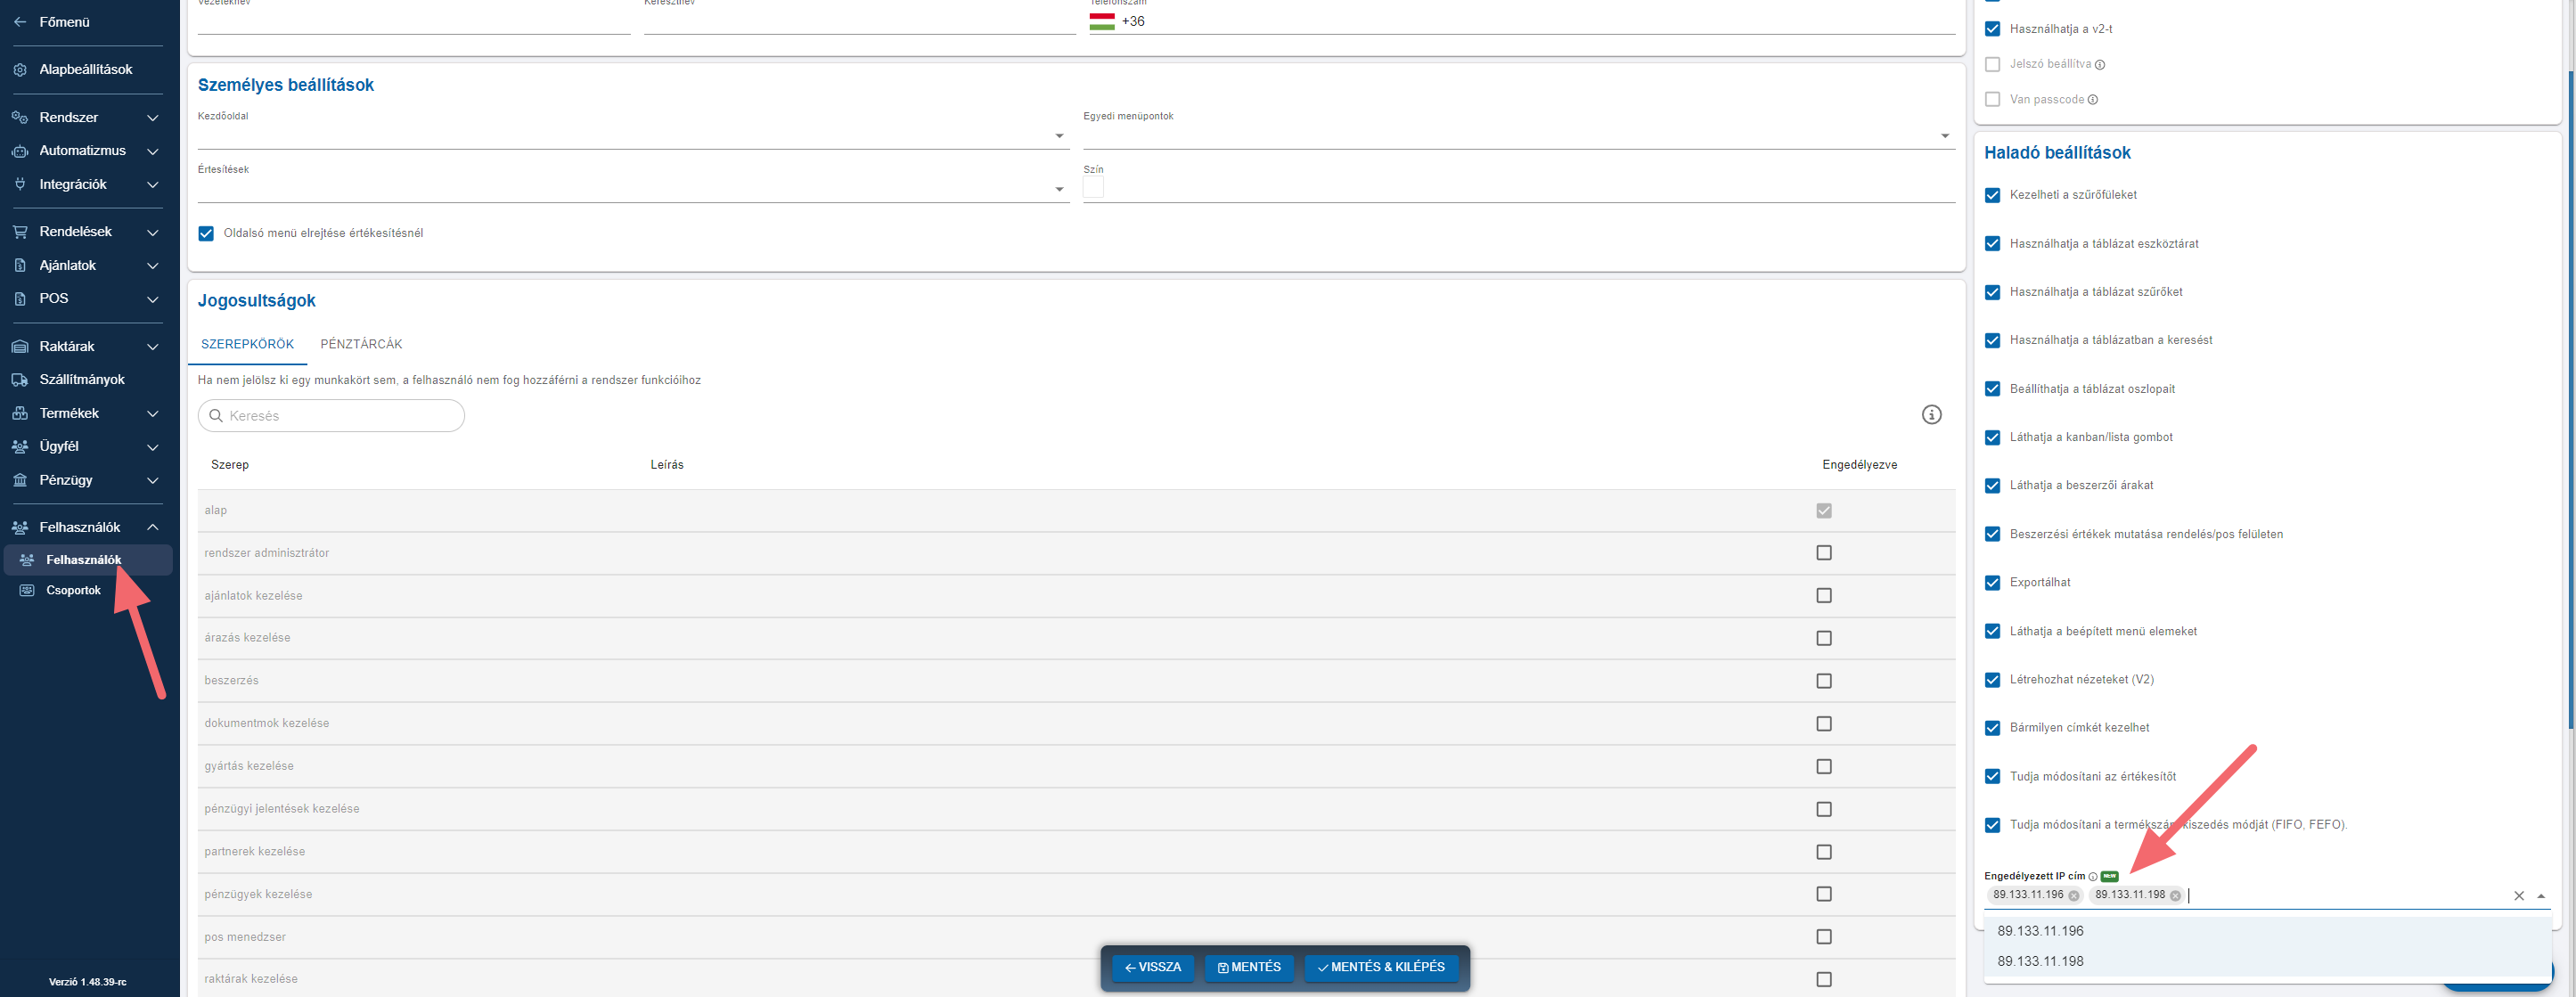Click the Rendszer sidebar icon
The image size is (2576, 997).
tap(20, 118)
